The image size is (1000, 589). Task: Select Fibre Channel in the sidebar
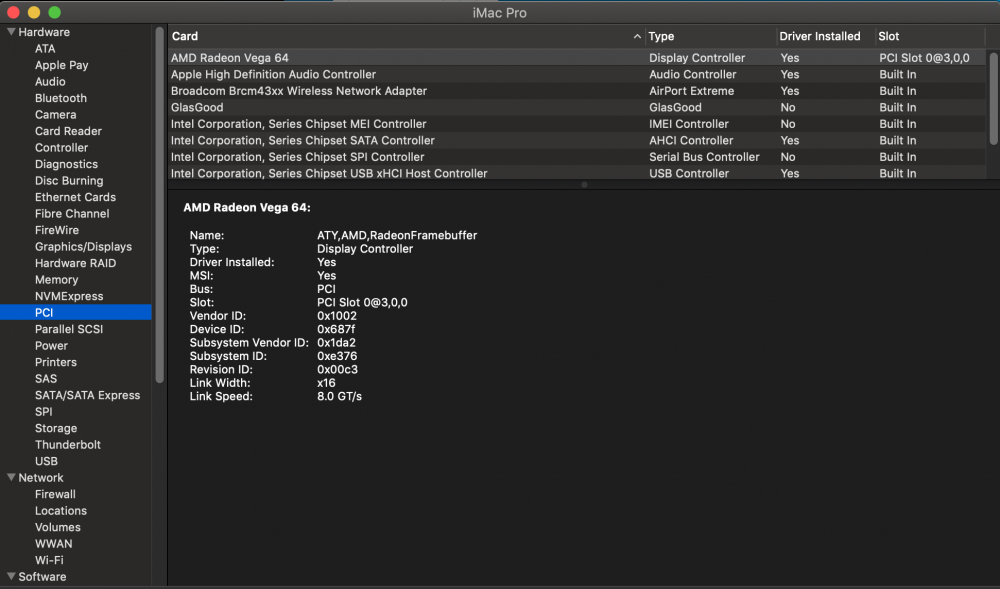72,214
